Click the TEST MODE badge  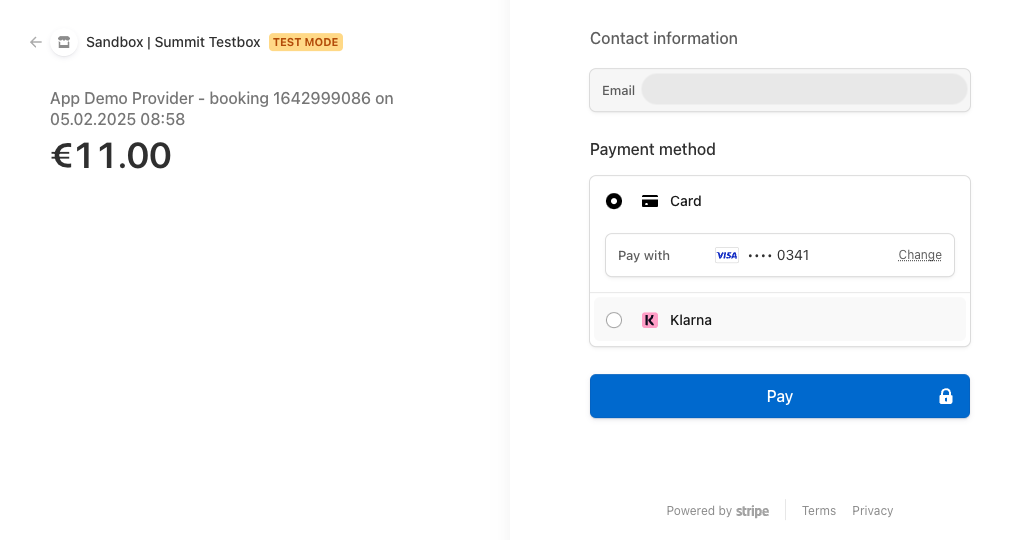[306, 42]
